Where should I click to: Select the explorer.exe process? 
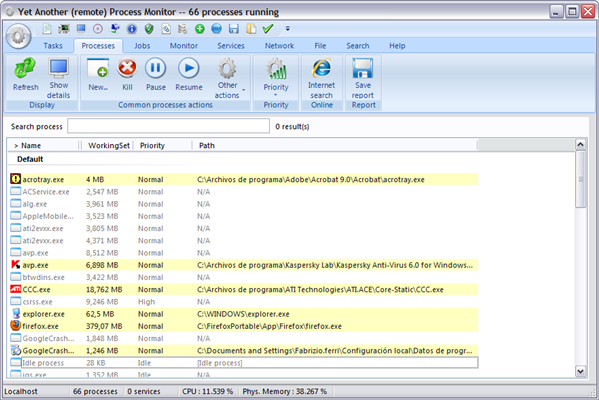pos(243,314)
